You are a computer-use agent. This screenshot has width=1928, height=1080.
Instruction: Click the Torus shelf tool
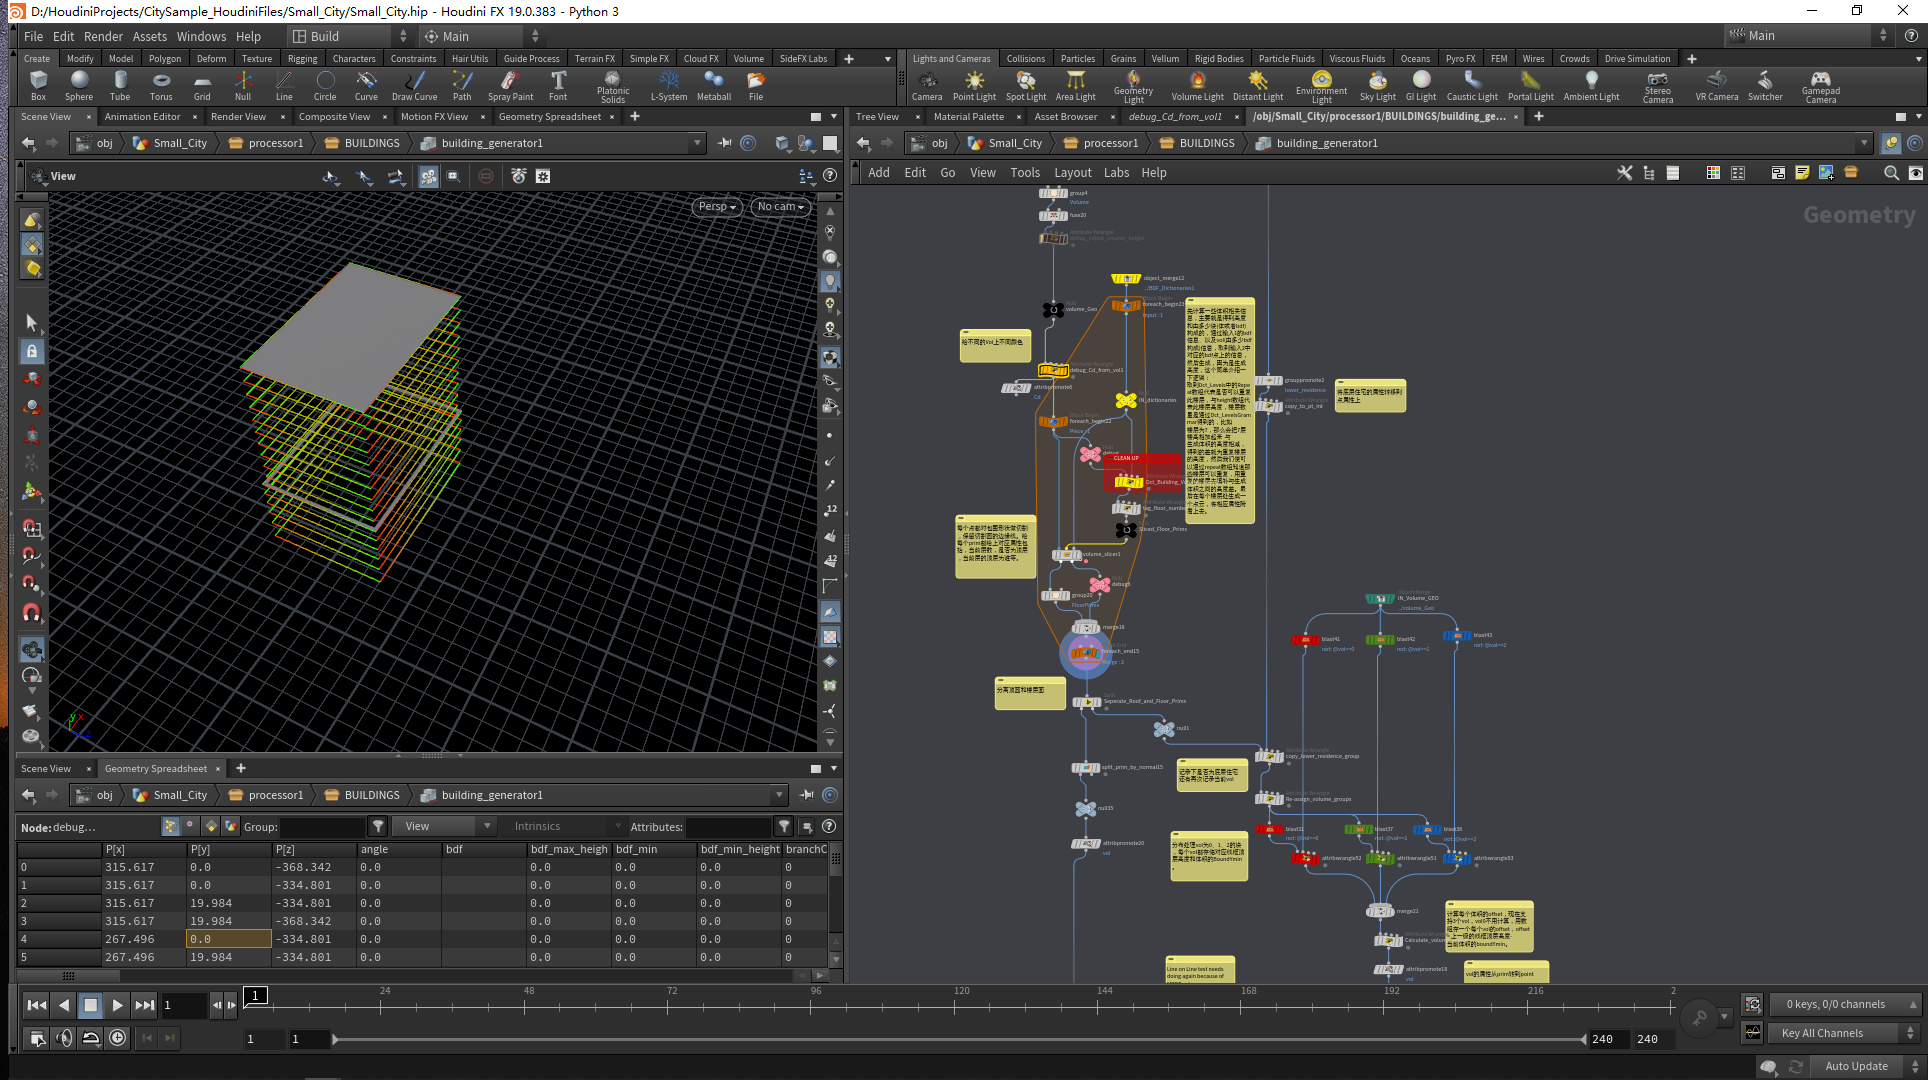161,85
